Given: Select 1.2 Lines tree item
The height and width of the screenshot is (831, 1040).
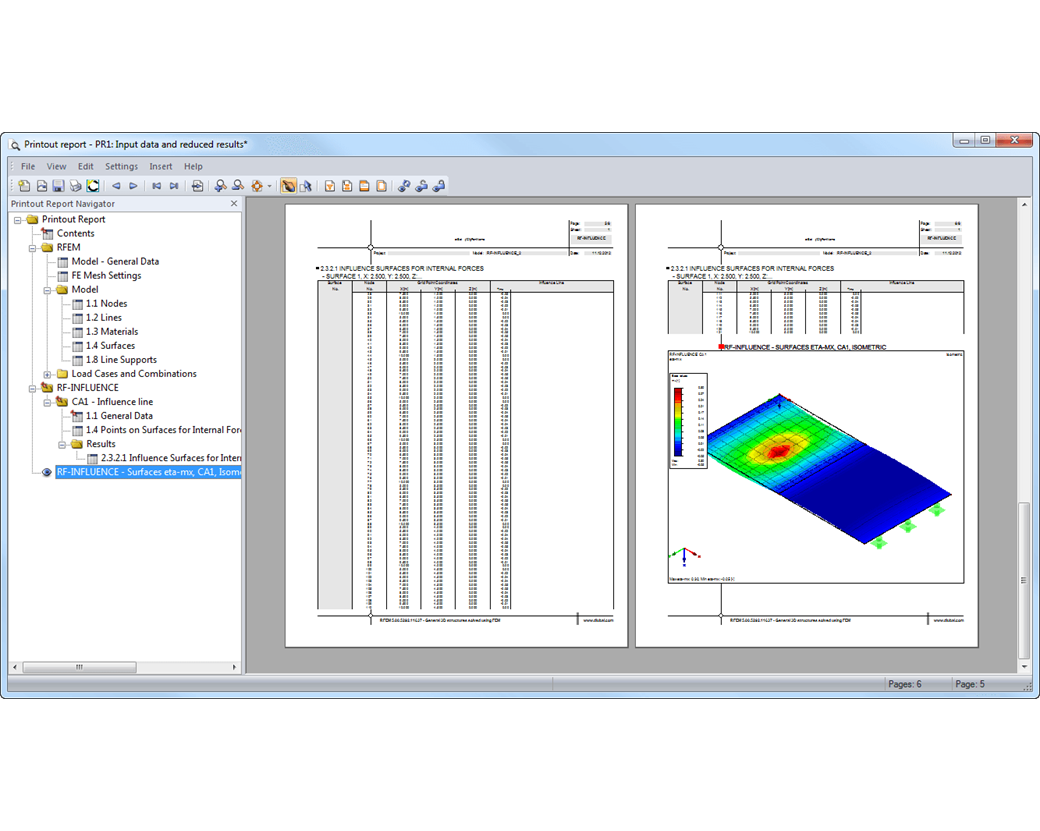Looking at the screenshot, I should click(x=103, y=318).
